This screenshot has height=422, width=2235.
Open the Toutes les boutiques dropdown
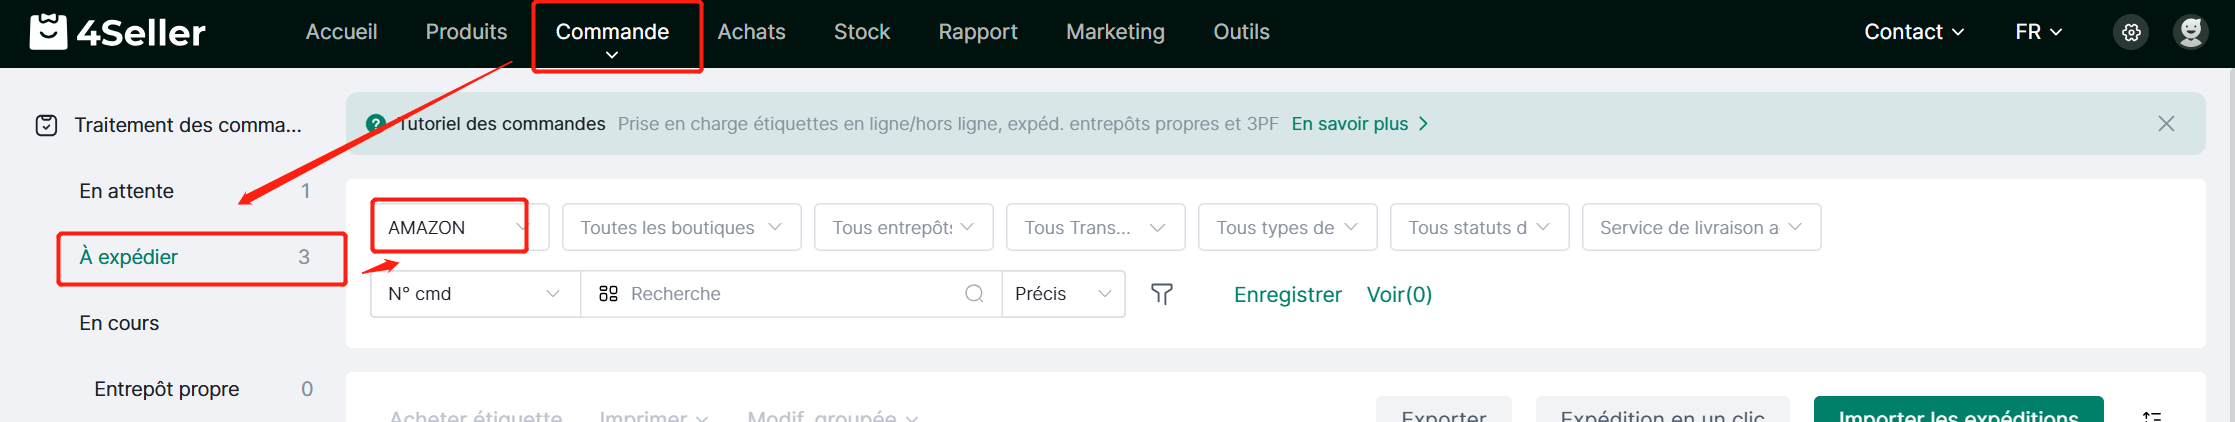682,227
